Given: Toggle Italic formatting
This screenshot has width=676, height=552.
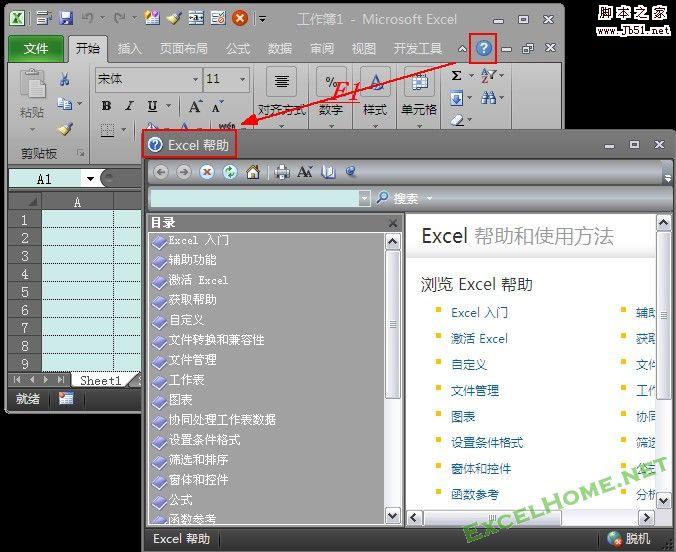Looking at the screenshot, I should (x=129, y=106).
